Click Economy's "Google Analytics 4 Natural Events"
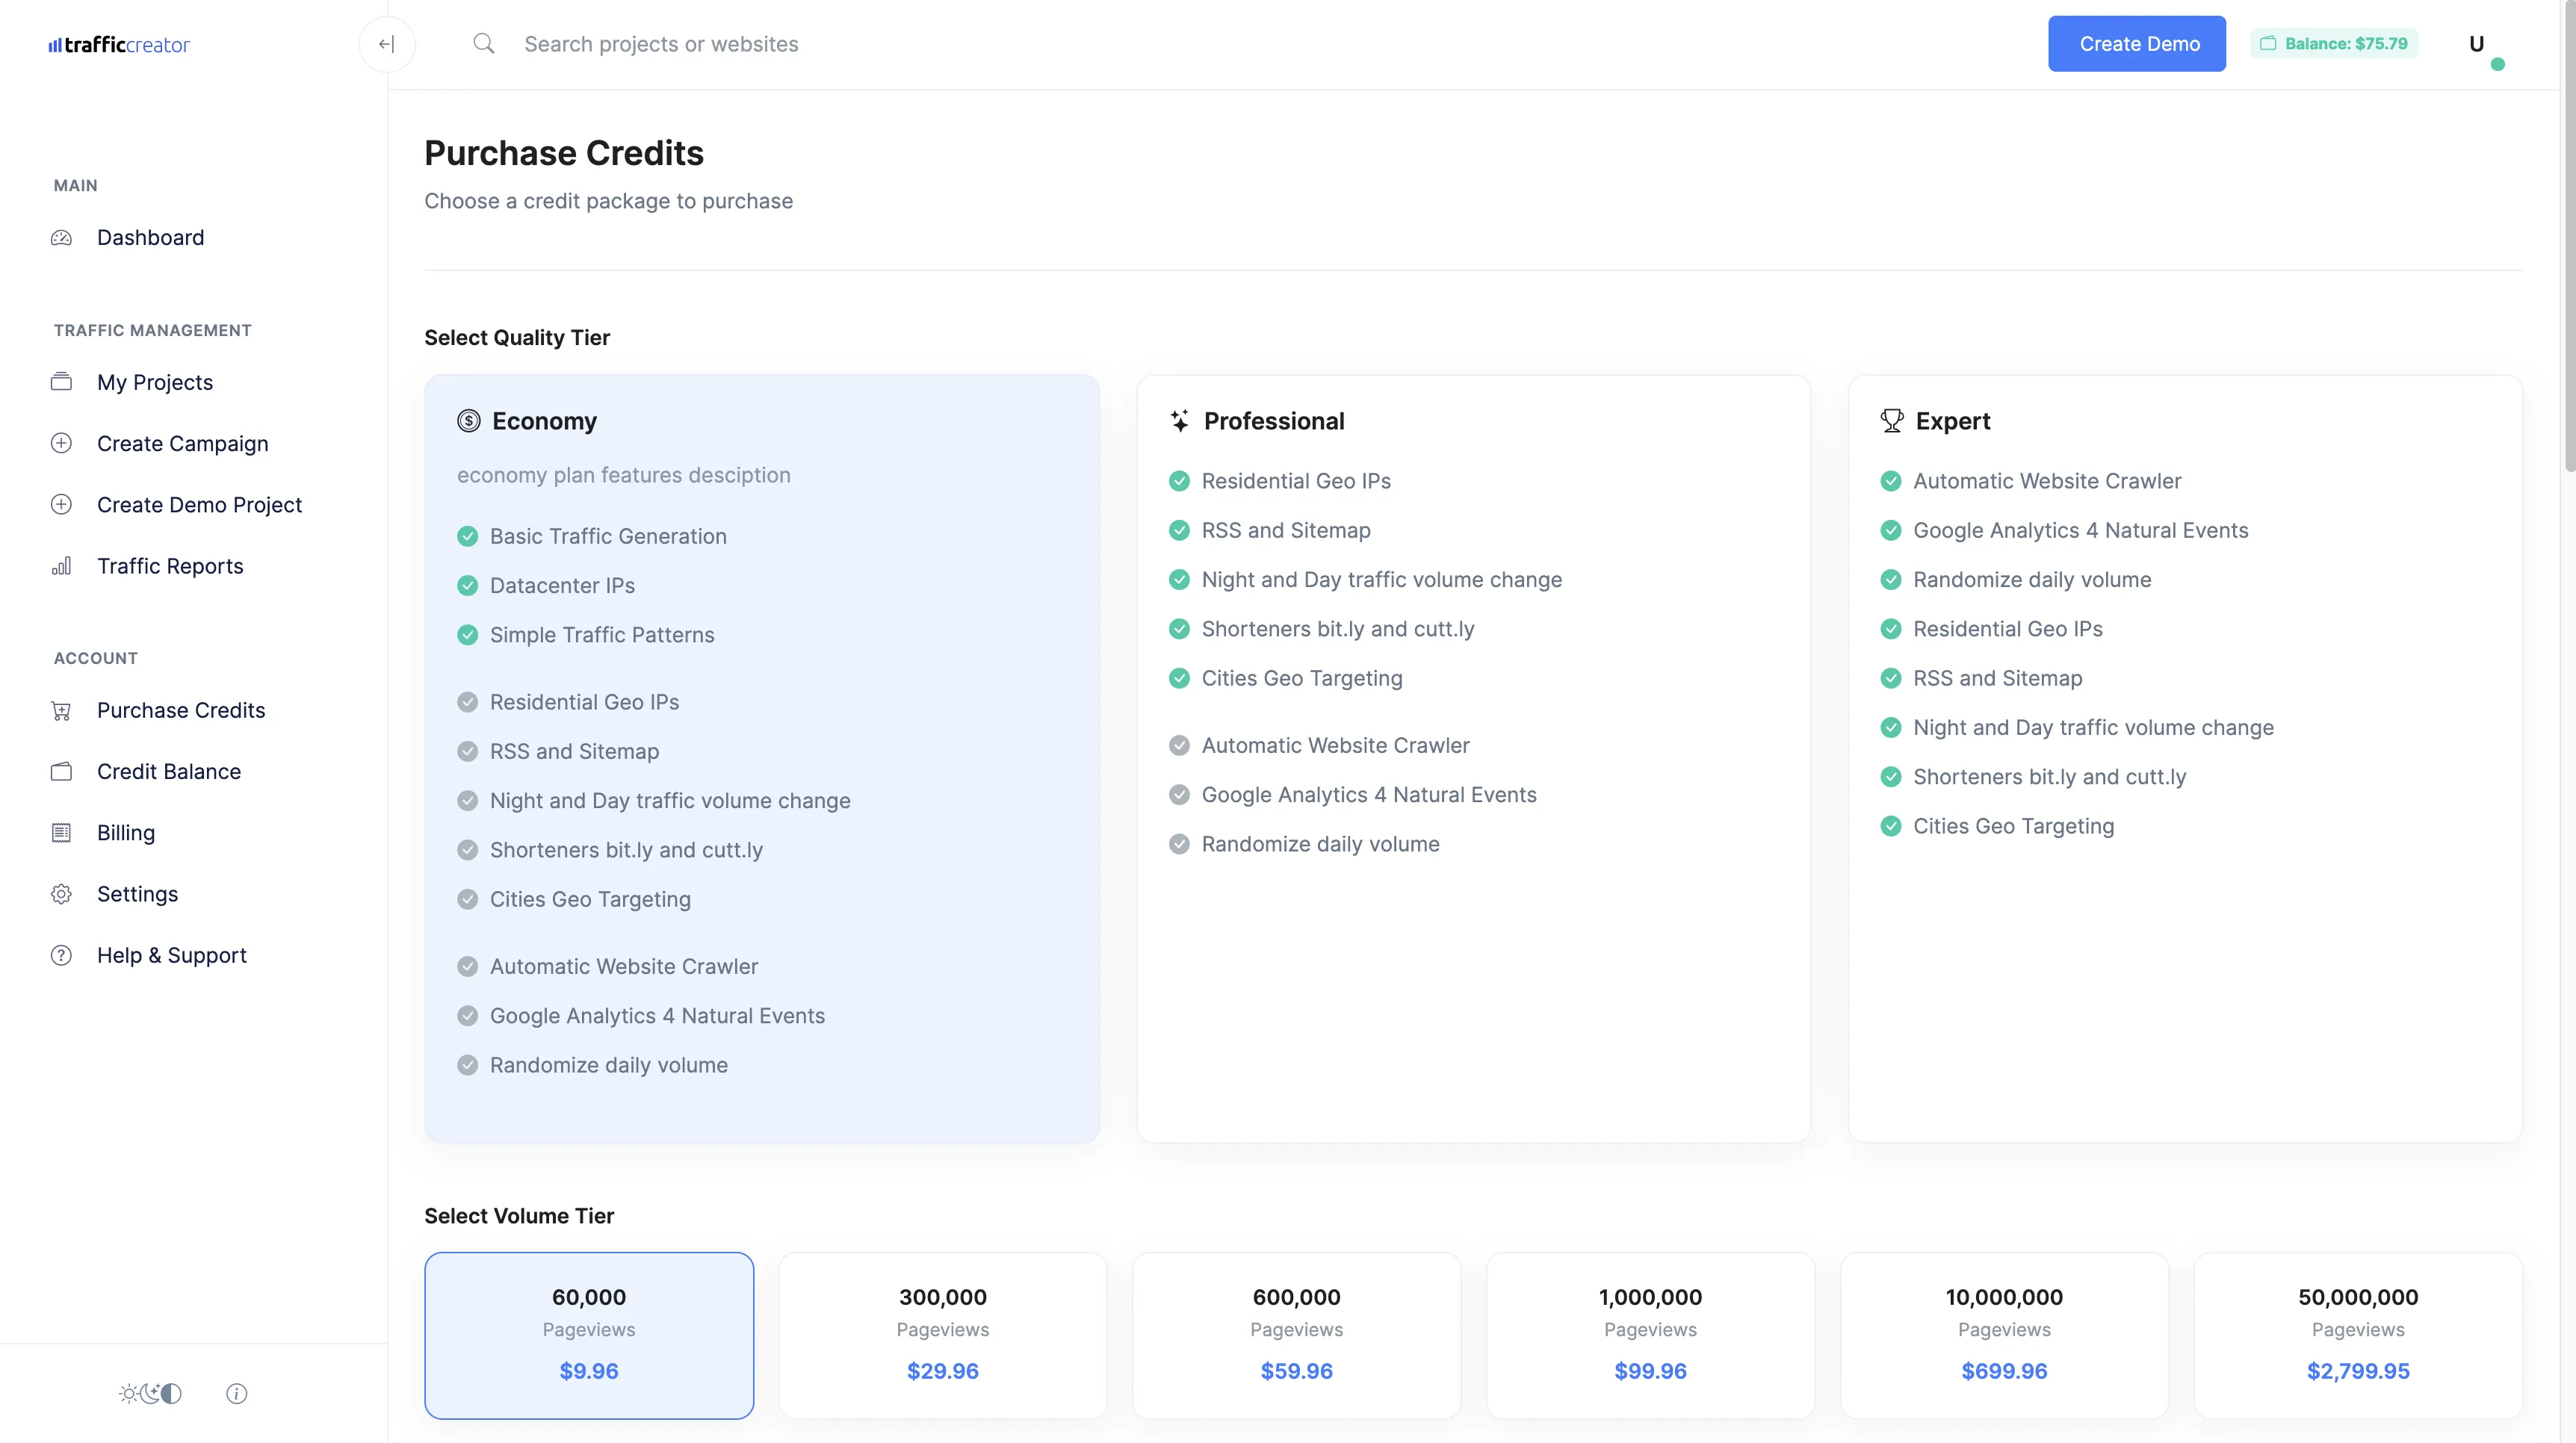 [657, 1016]
